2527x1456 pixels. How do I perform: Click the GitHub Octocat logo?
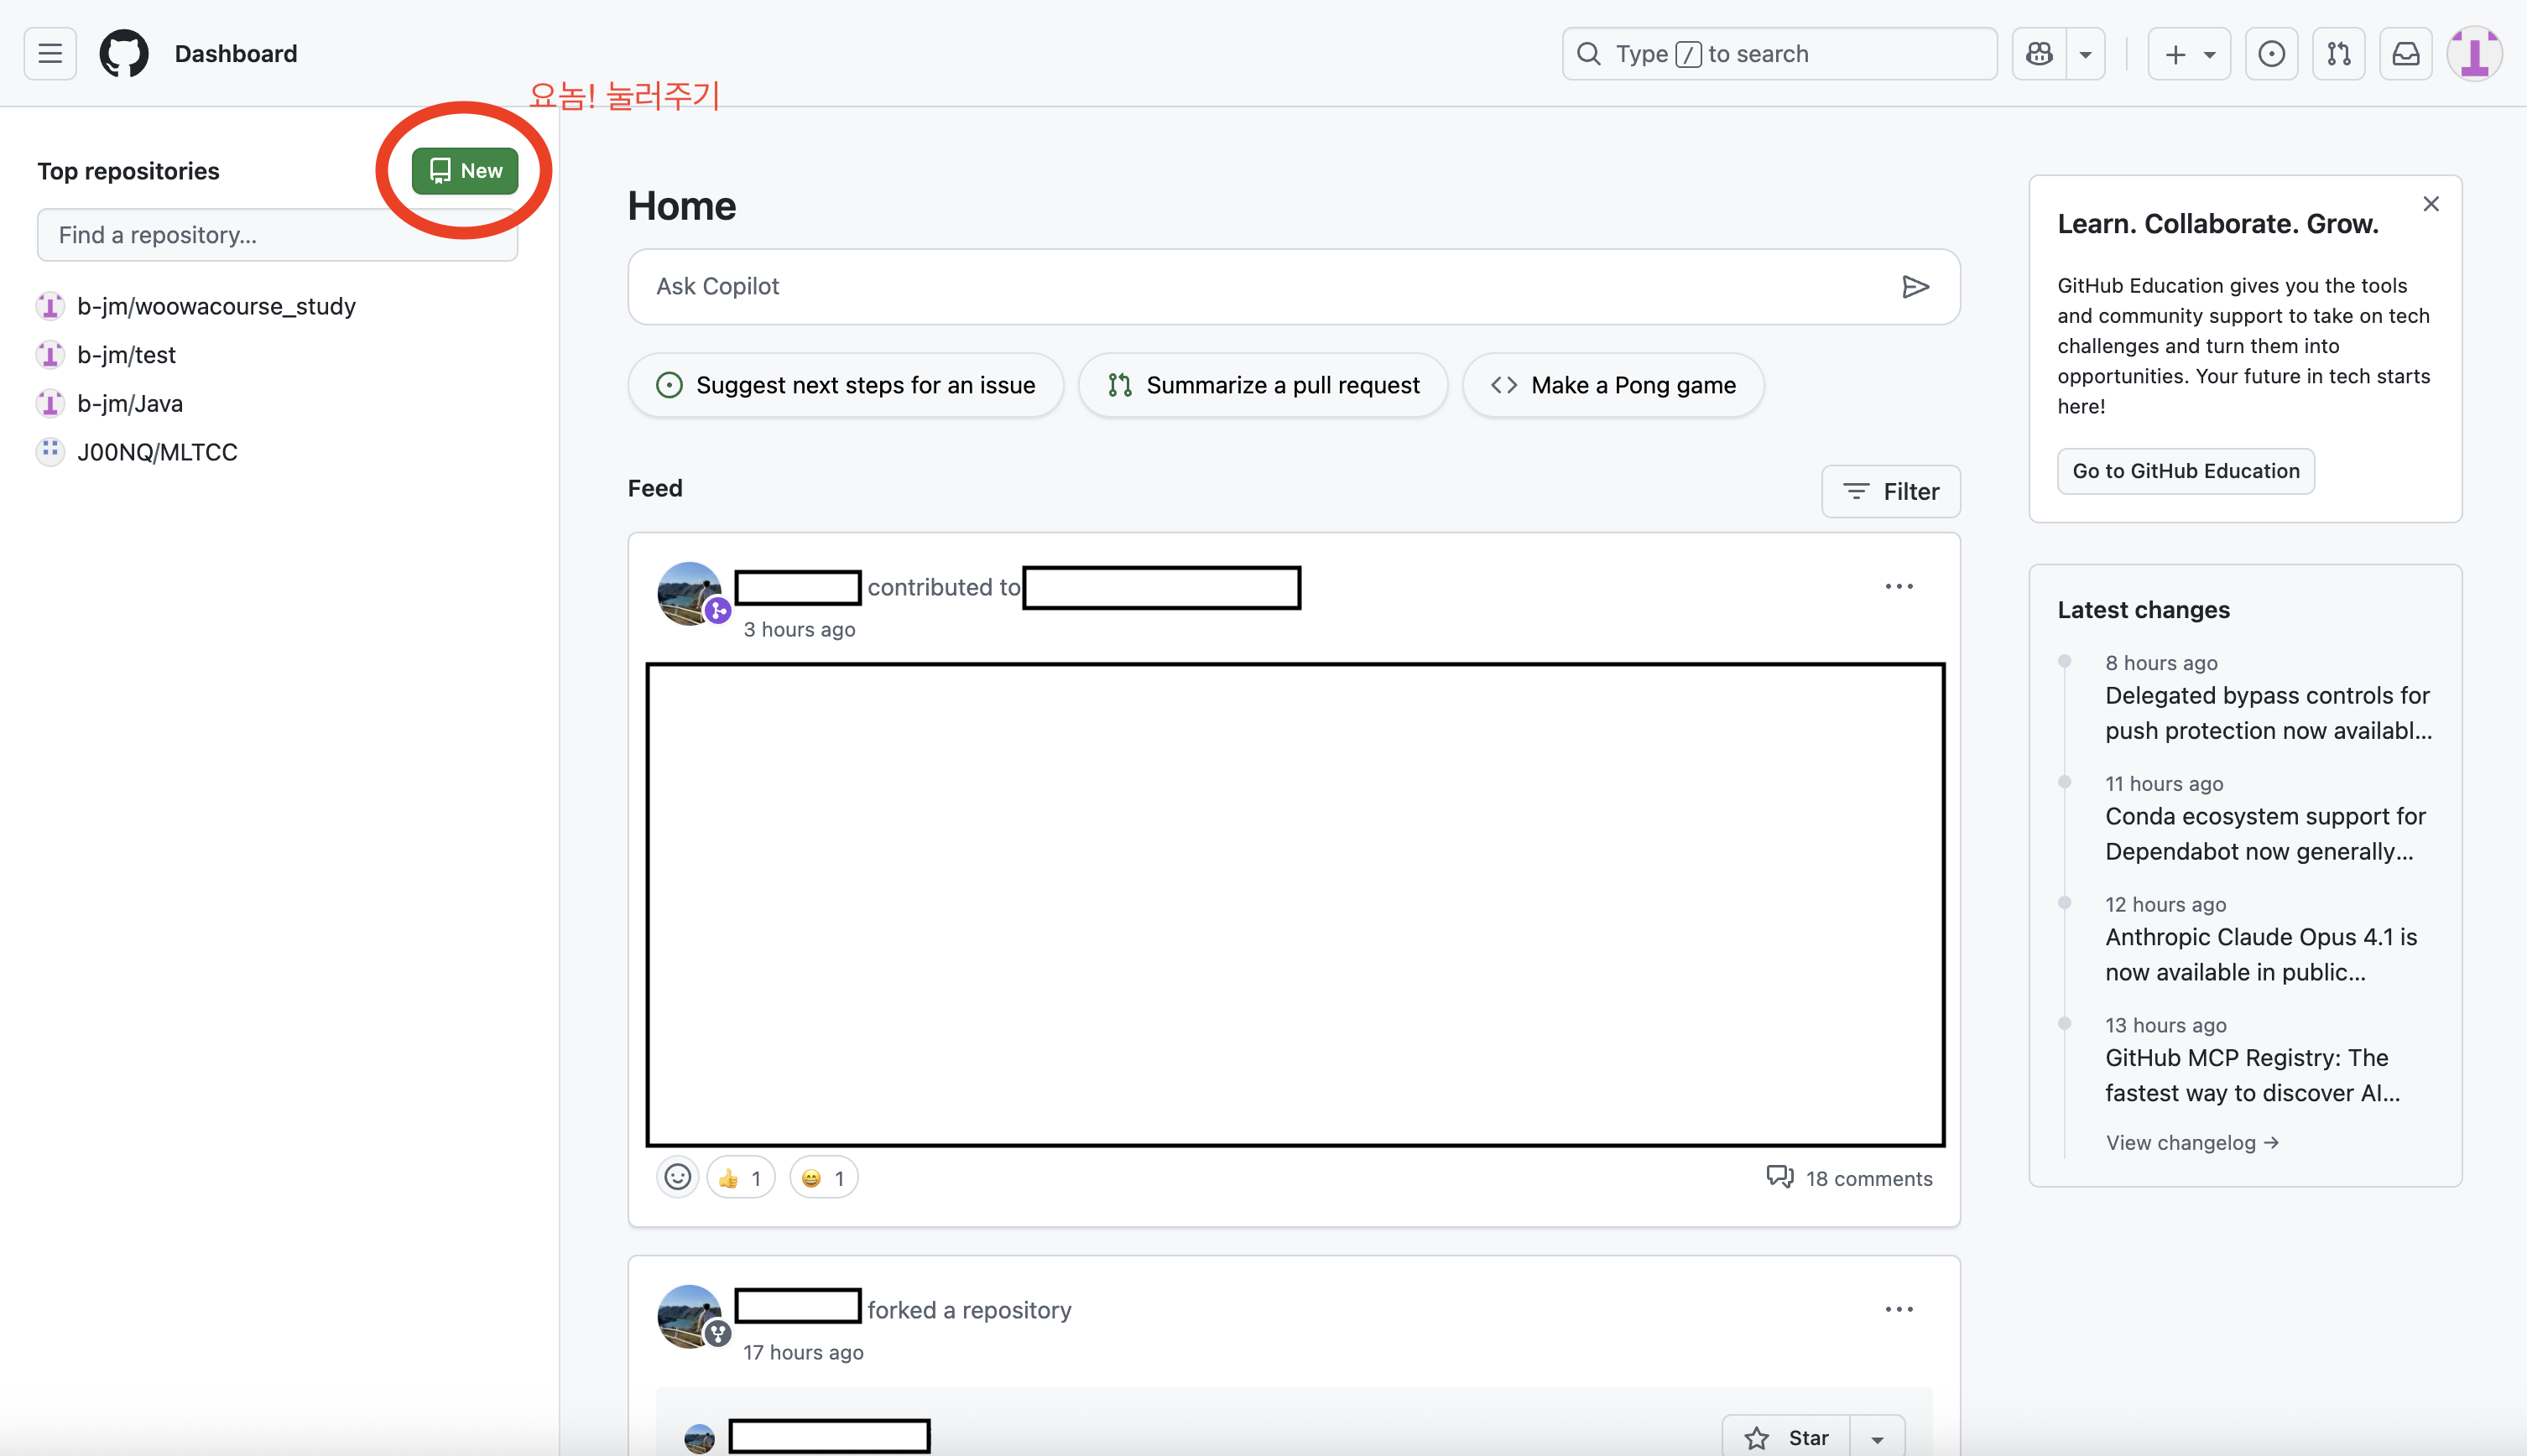click(124, 54)
